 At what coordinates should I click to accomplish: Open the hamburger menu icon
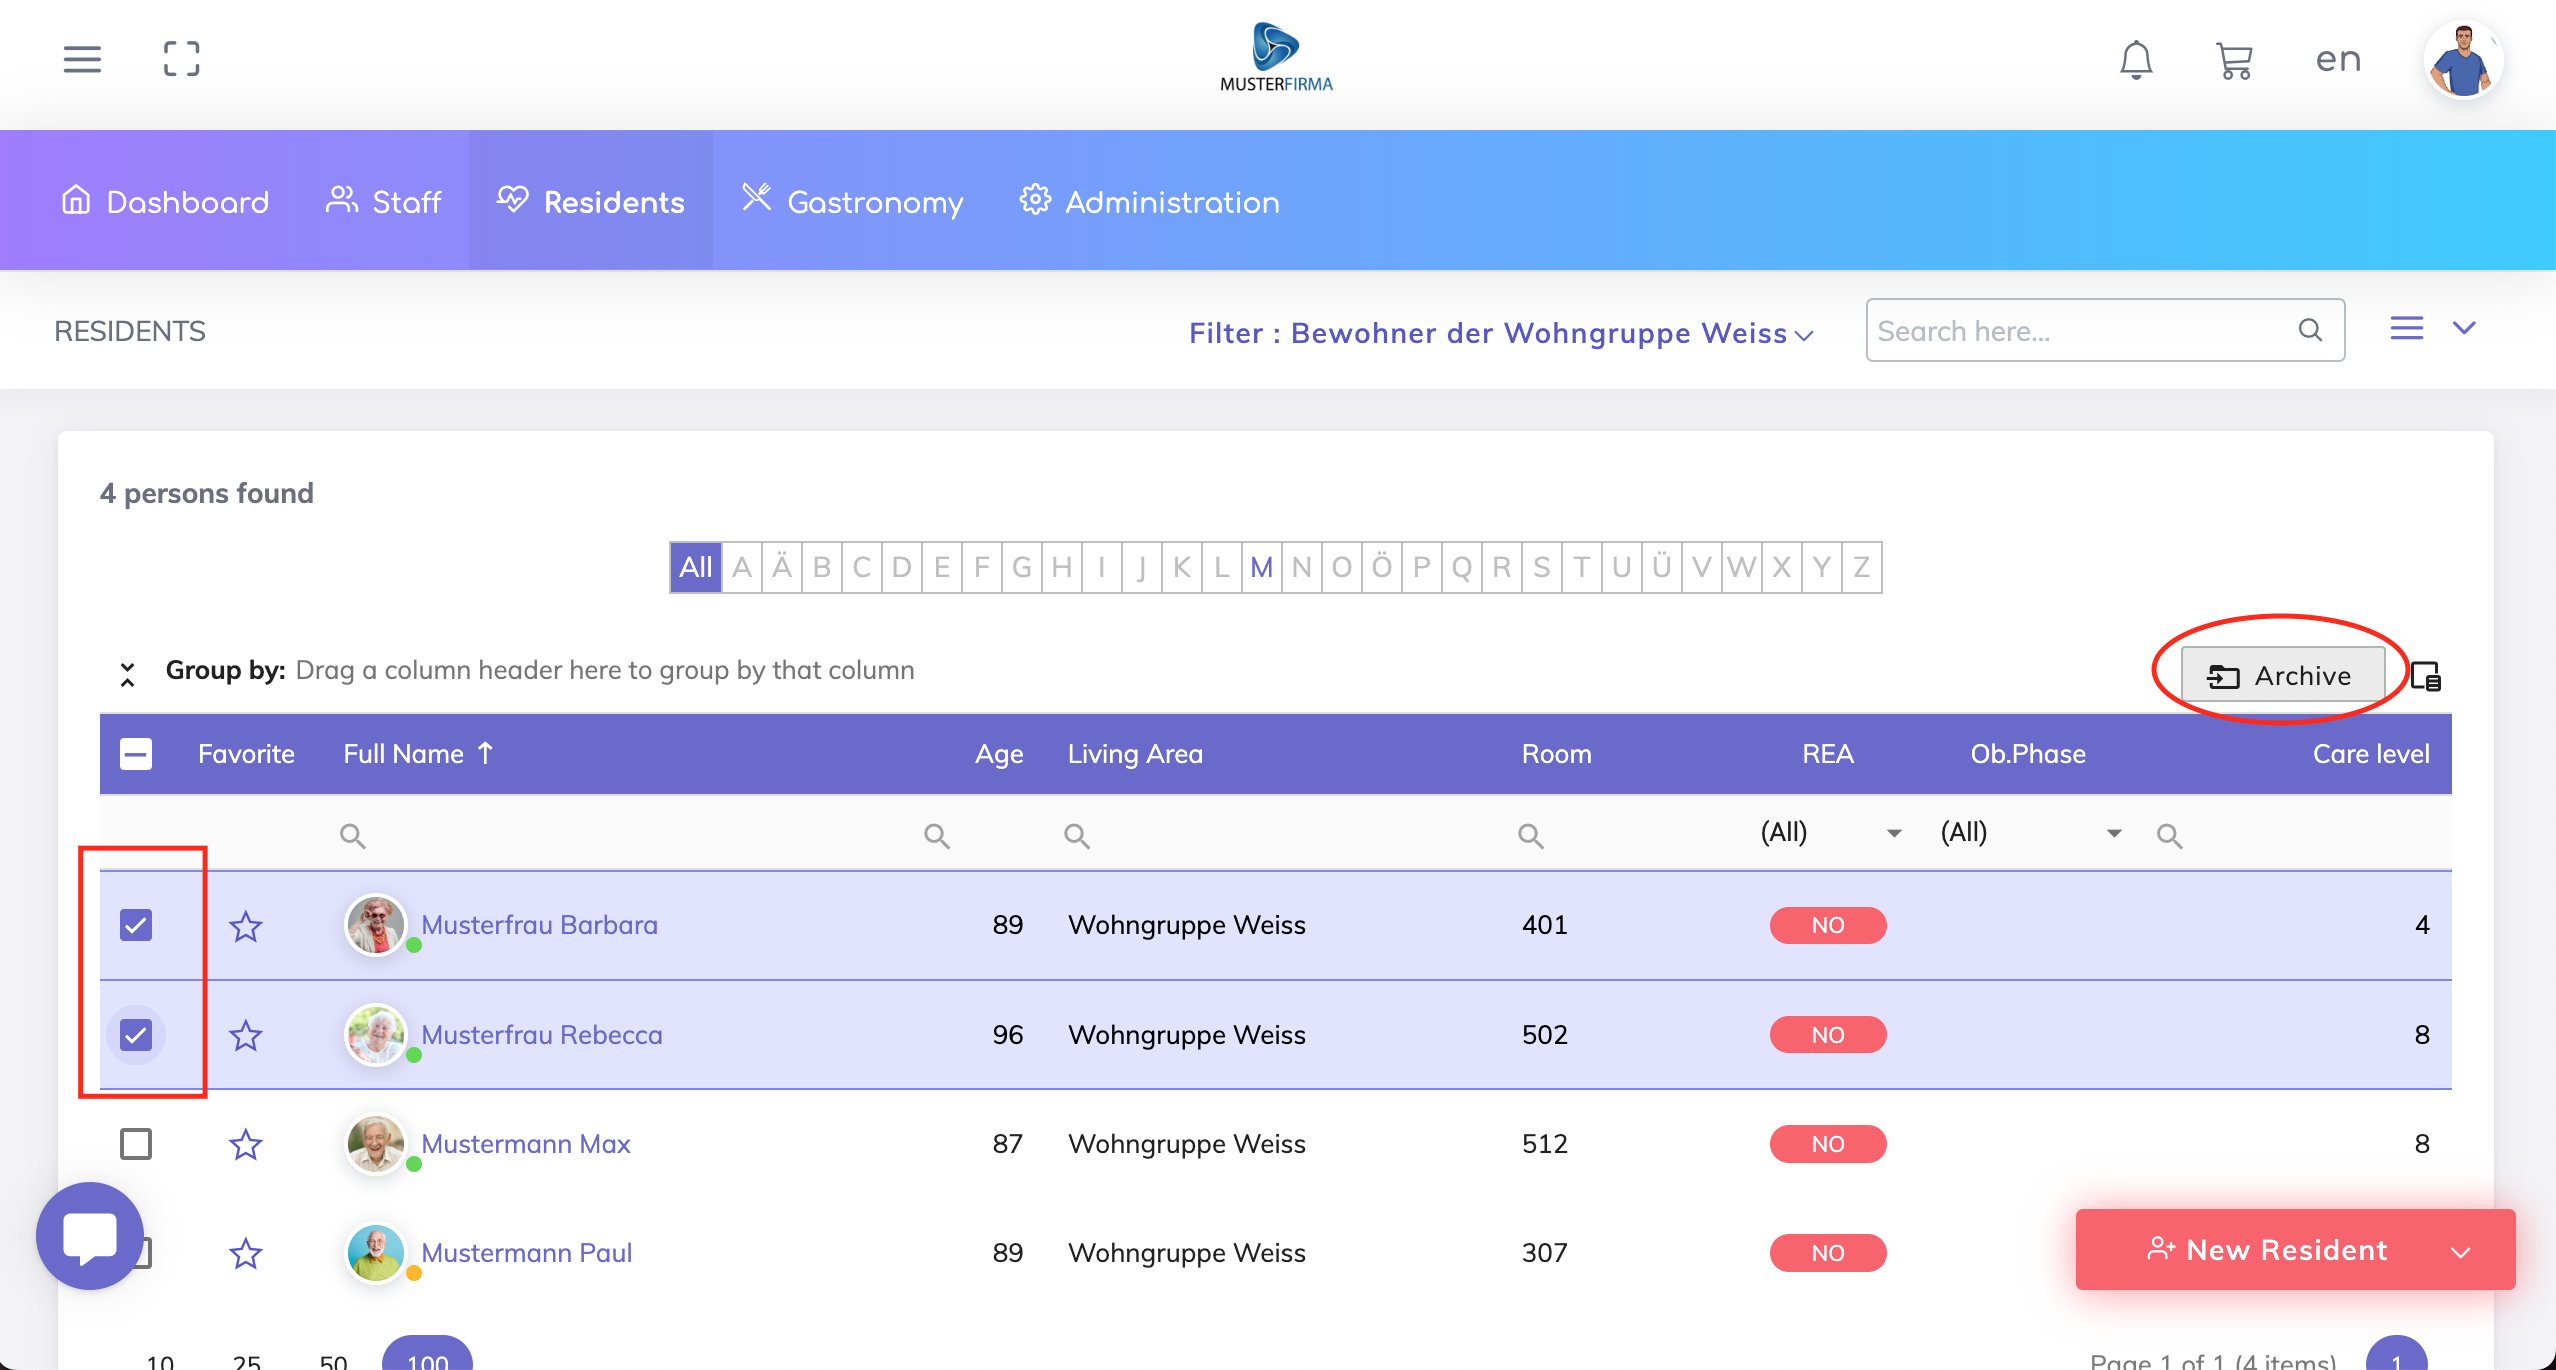82,59
